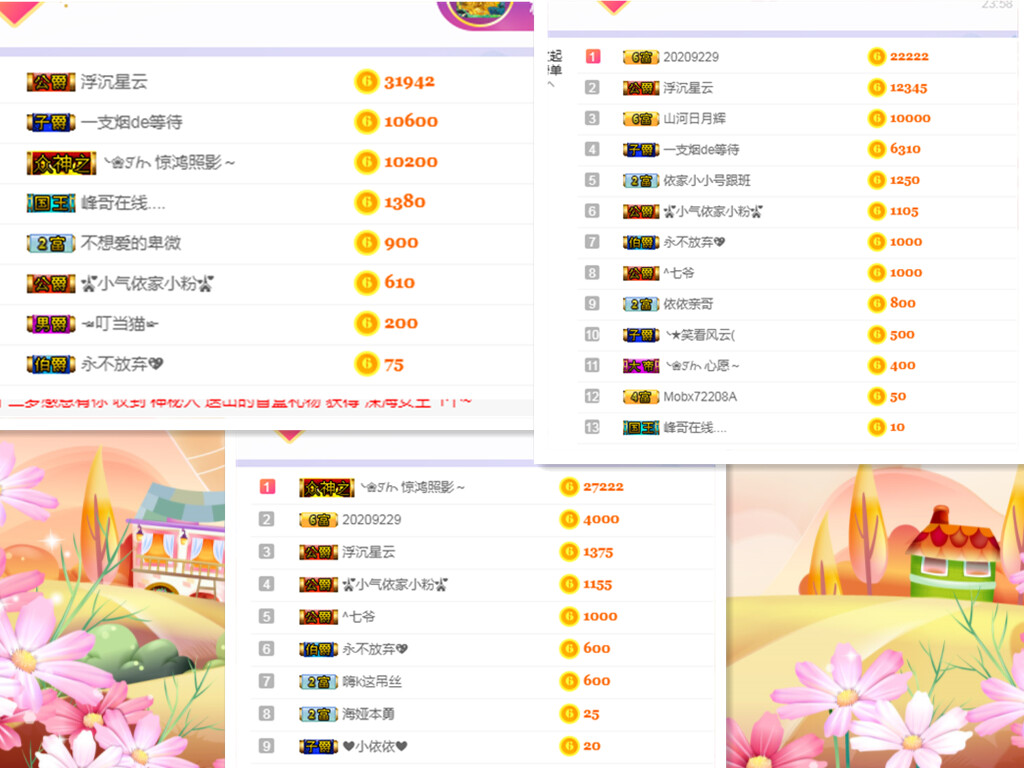Click the name 20209229 beside score 22222
1024x768 pixels.
click(691, 57)
